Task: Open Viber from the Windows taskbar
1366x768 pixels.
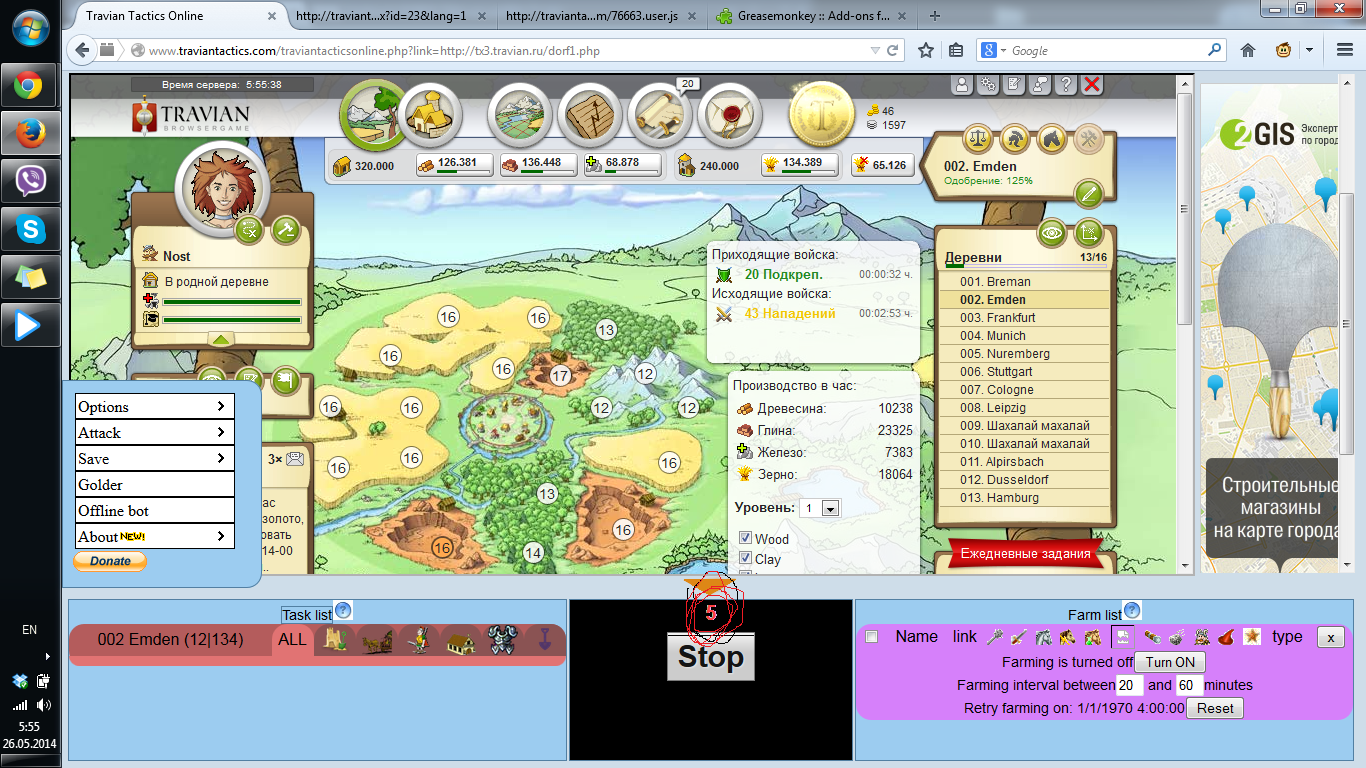Action: click(x=30, y=182)
